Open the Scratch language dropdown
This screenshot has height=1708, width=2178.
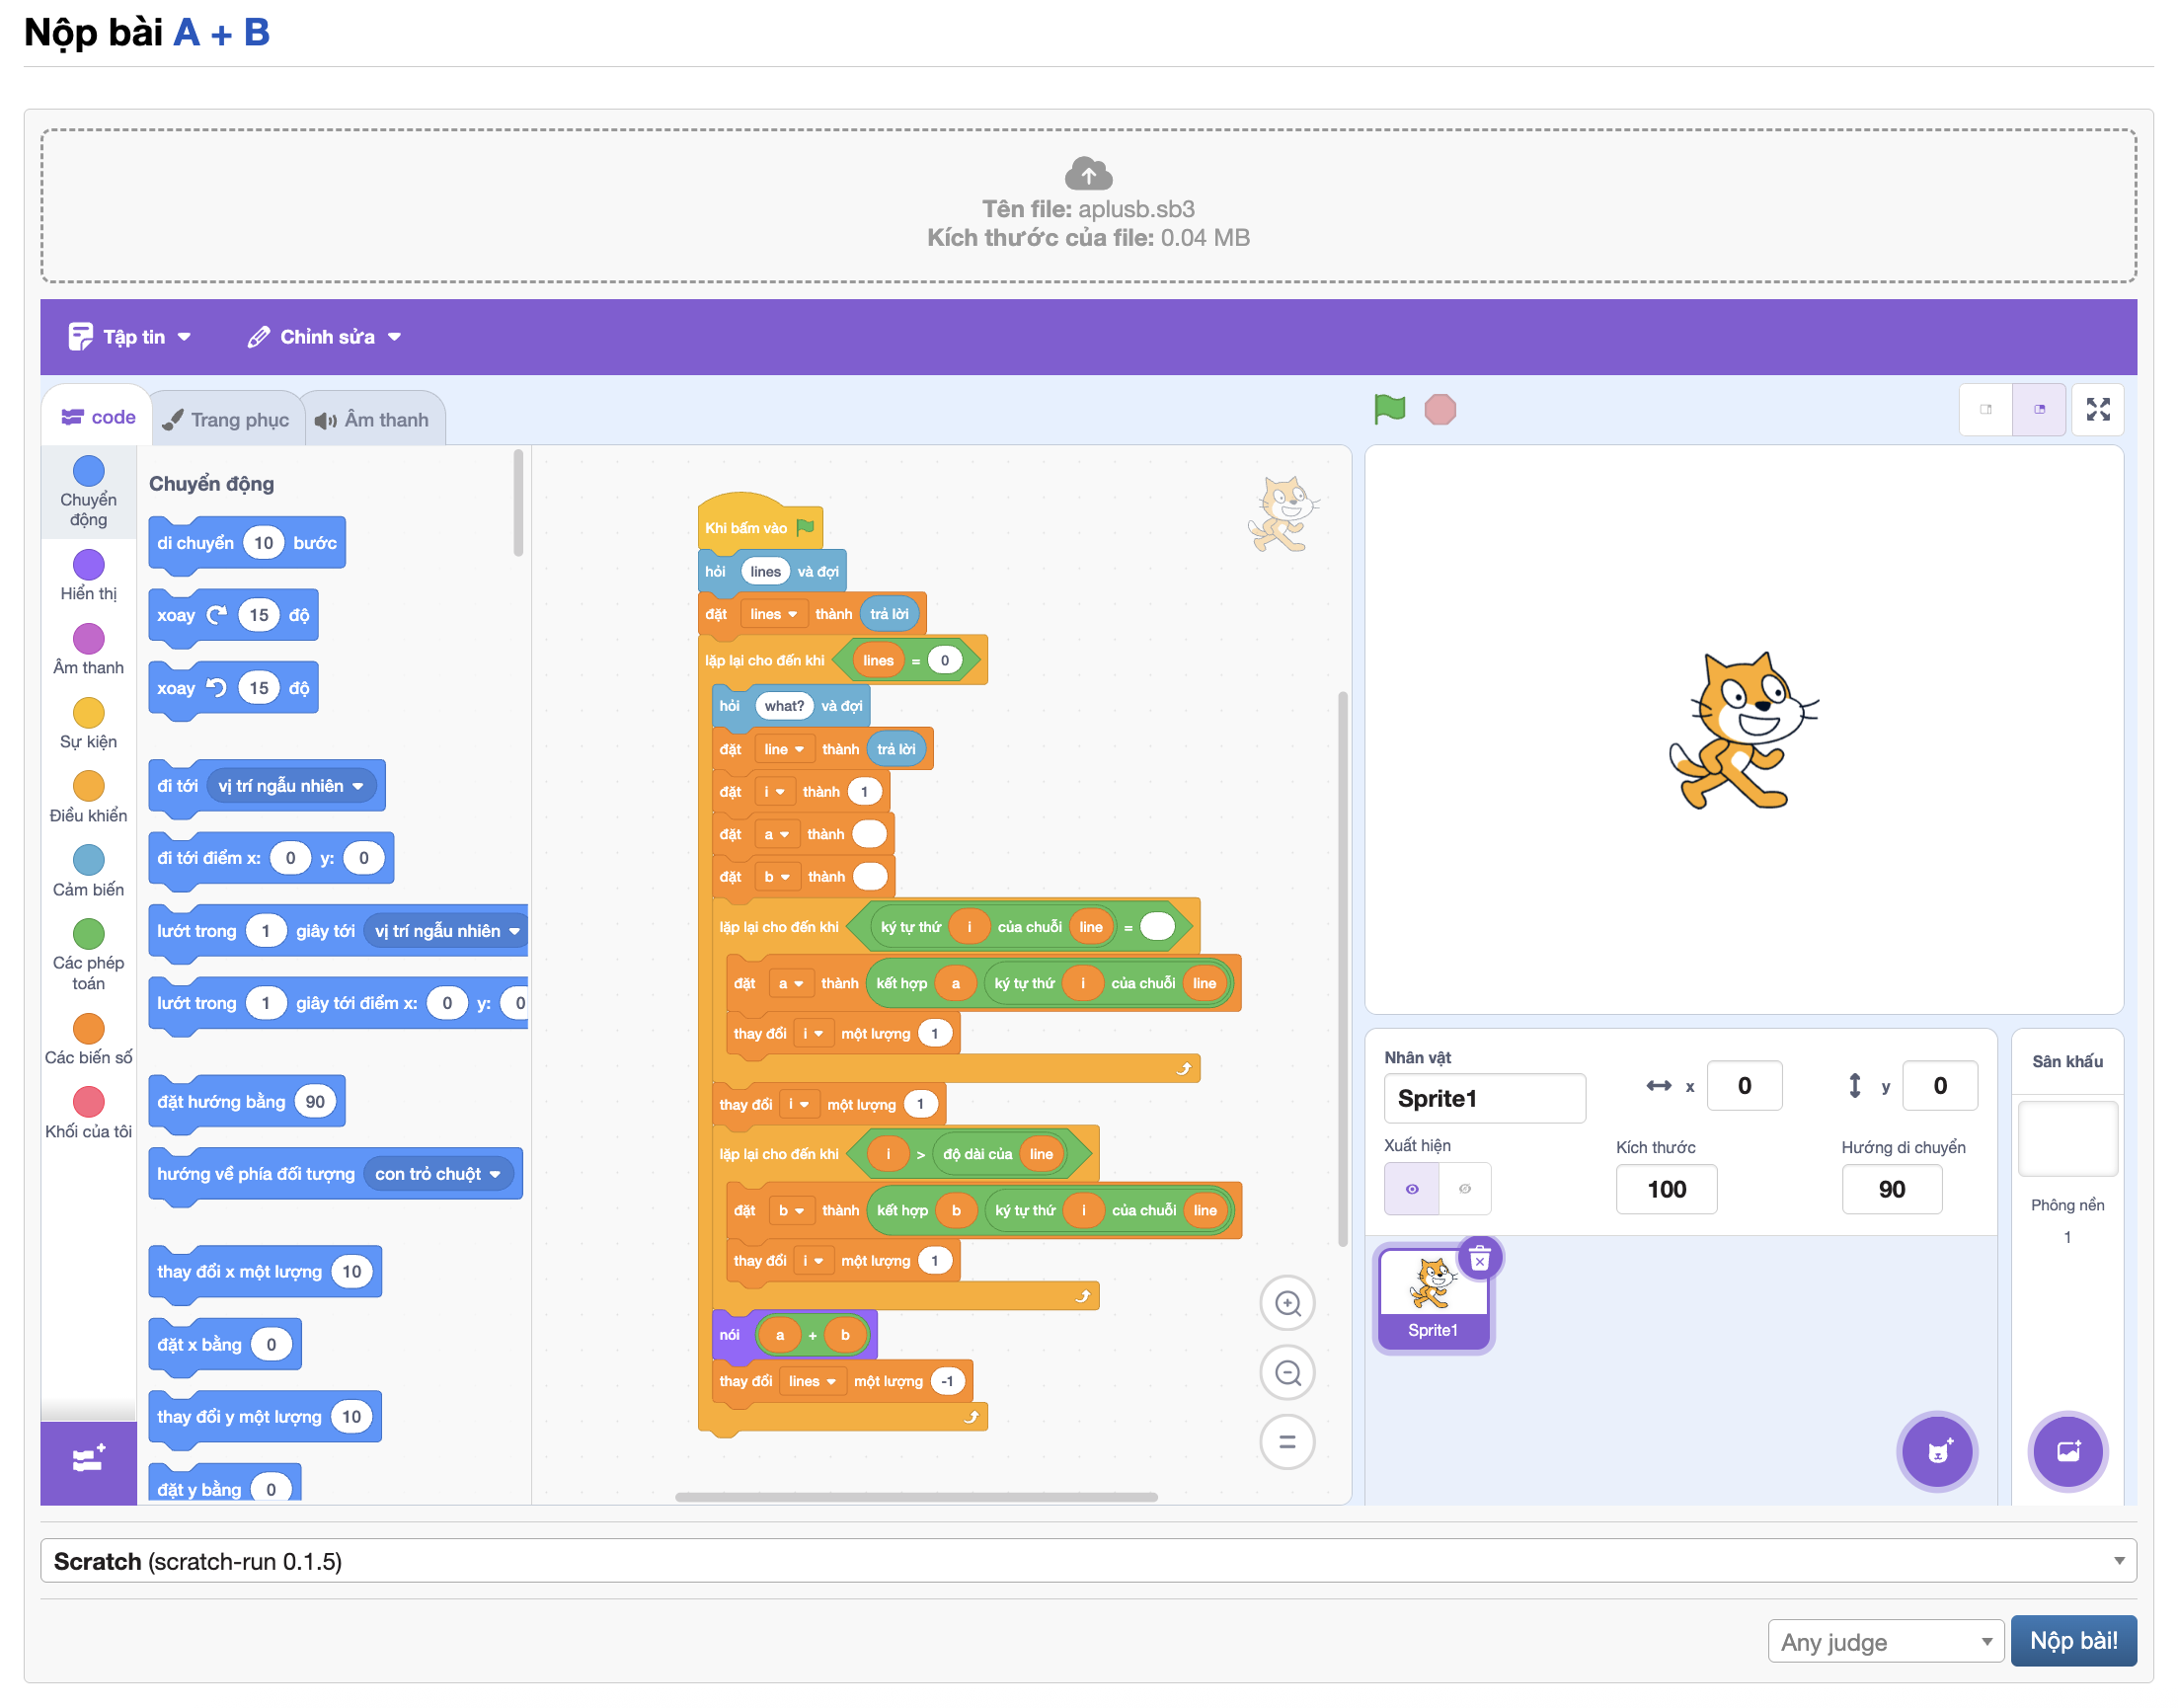(1088, 1561)
